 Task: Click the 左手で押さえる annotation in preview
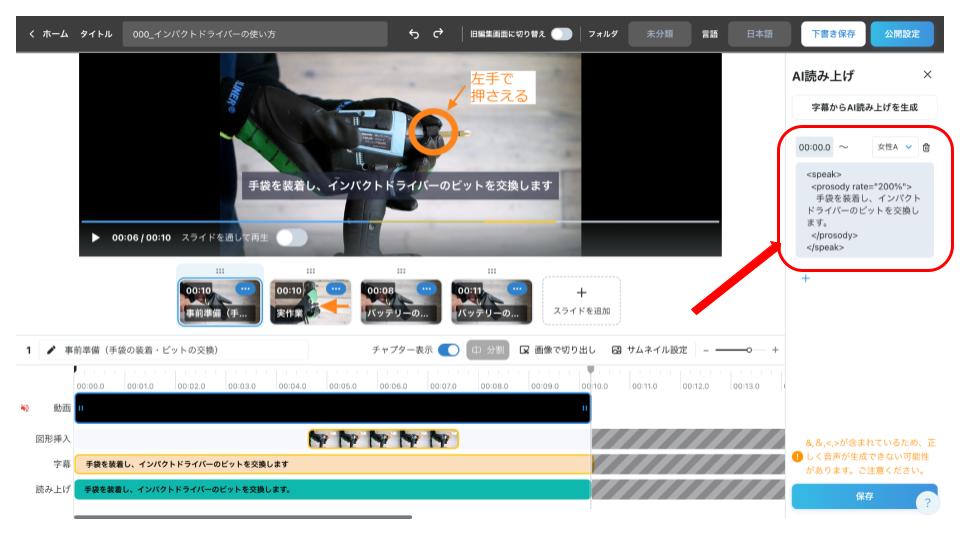tap(502, 87)
